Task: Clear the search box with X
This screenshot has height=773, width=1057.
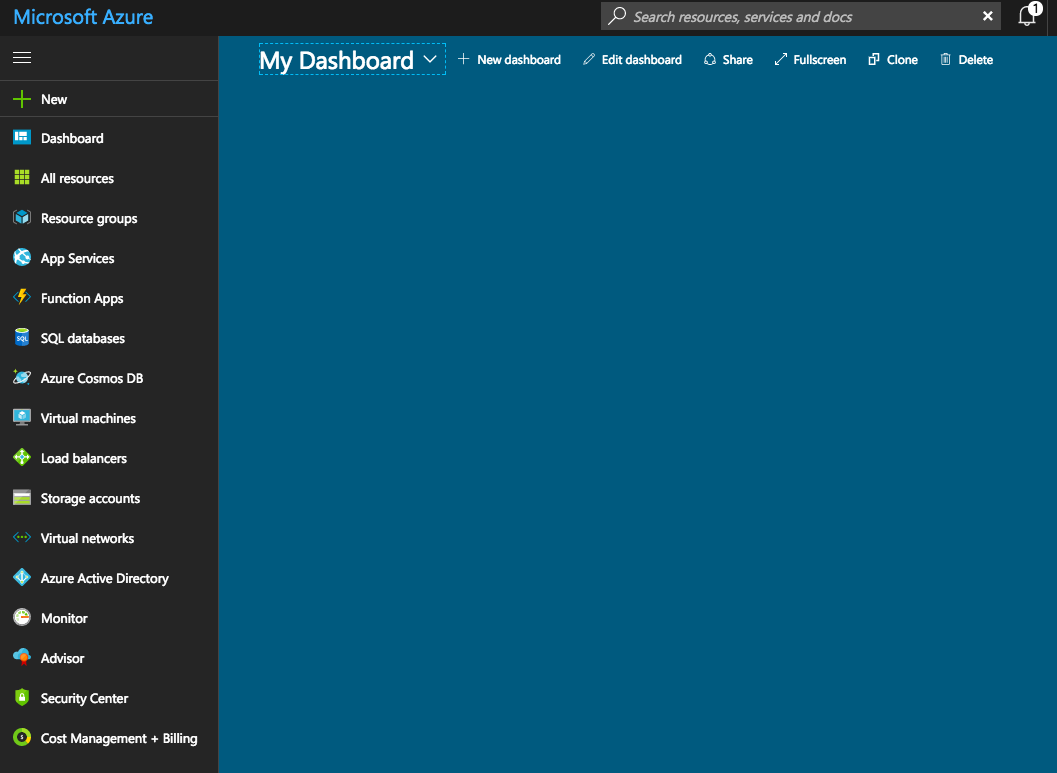Action: (x=987, y=16)
